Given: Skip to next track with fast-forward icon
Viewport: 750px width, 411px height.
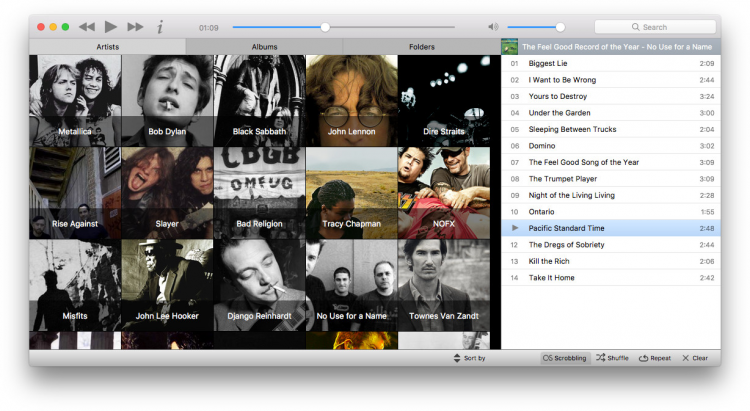Looking at the screenshot, I should [x=135, y=27].
